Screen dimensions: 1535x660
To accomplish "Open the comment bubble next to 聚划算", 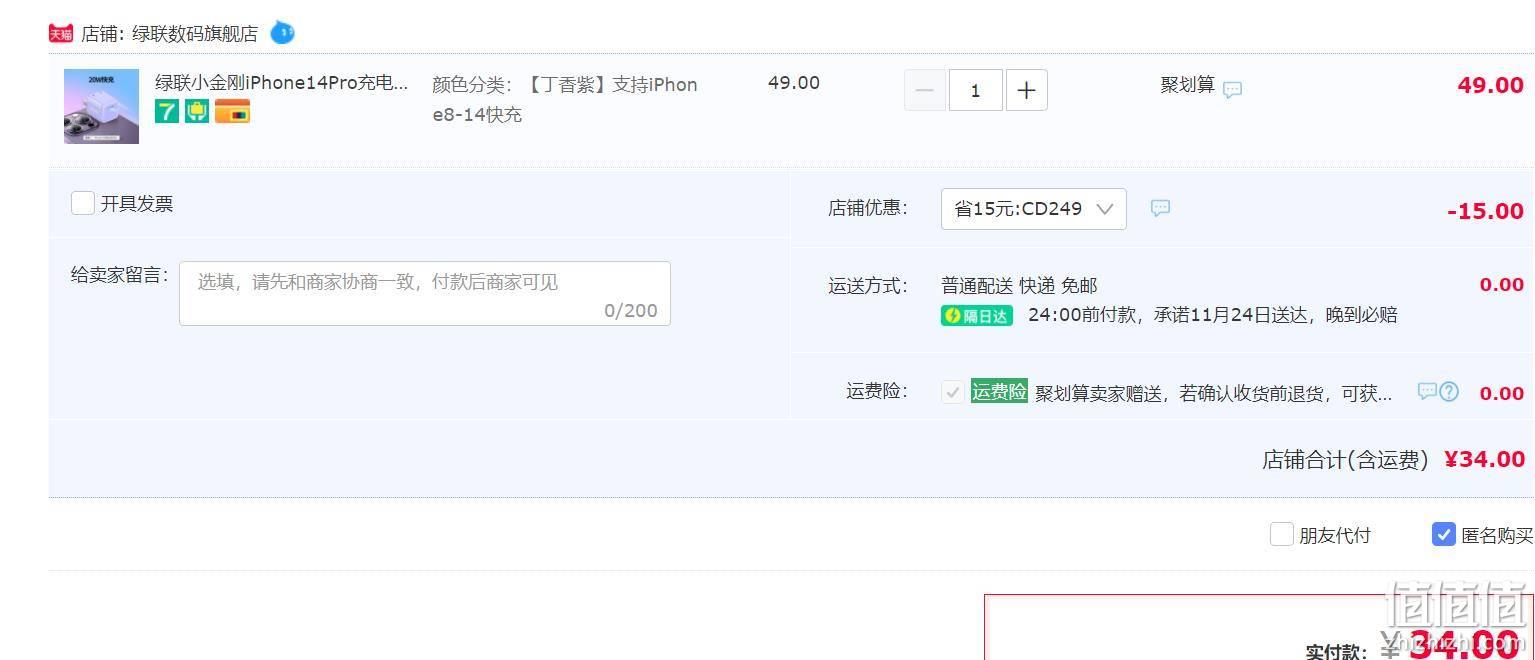I will [1233, 89].
